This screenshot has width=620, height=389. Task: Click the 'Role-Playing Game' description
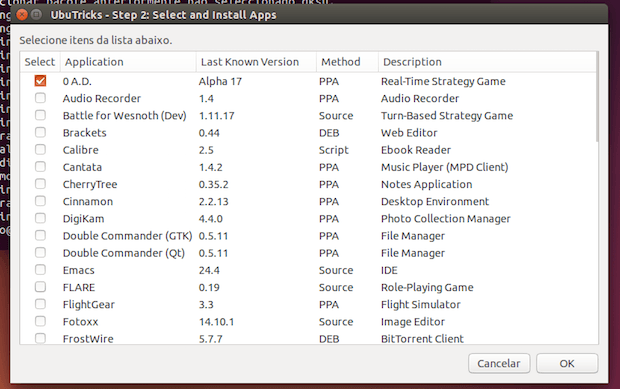[427, 288]
